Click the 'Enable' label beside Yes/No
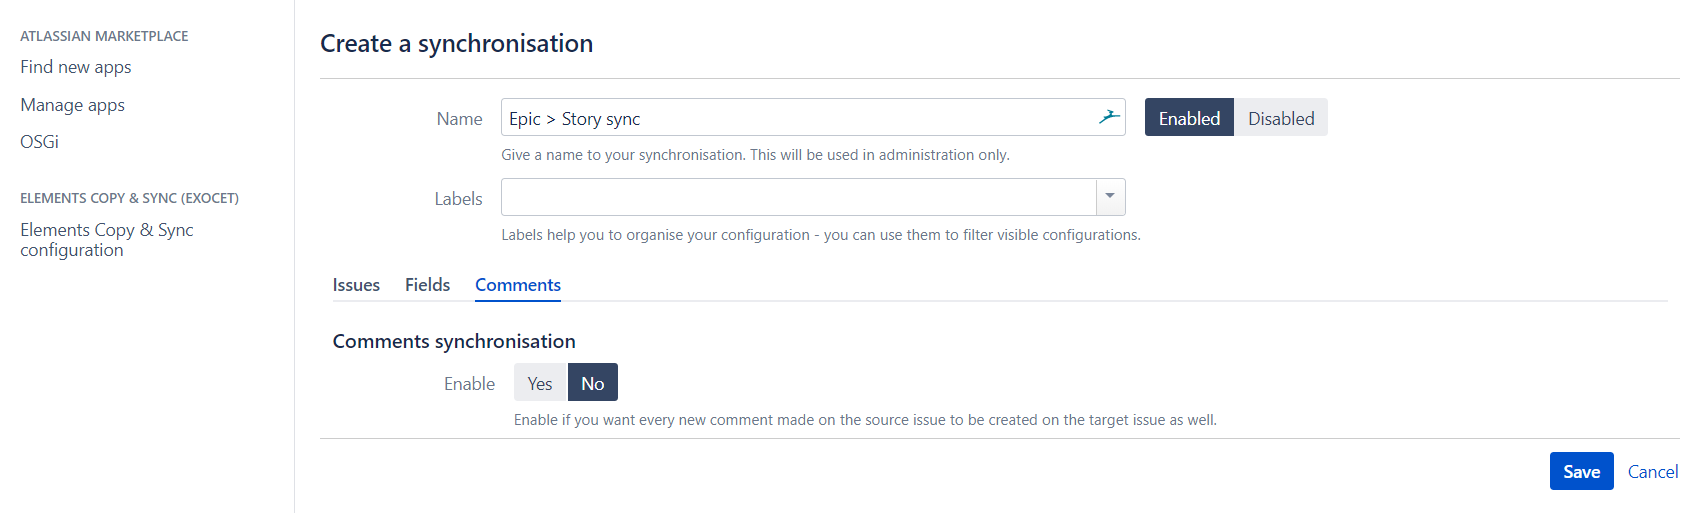This screenshot has height=514, width=1705. pyautogui.click(x=469, y=384)
